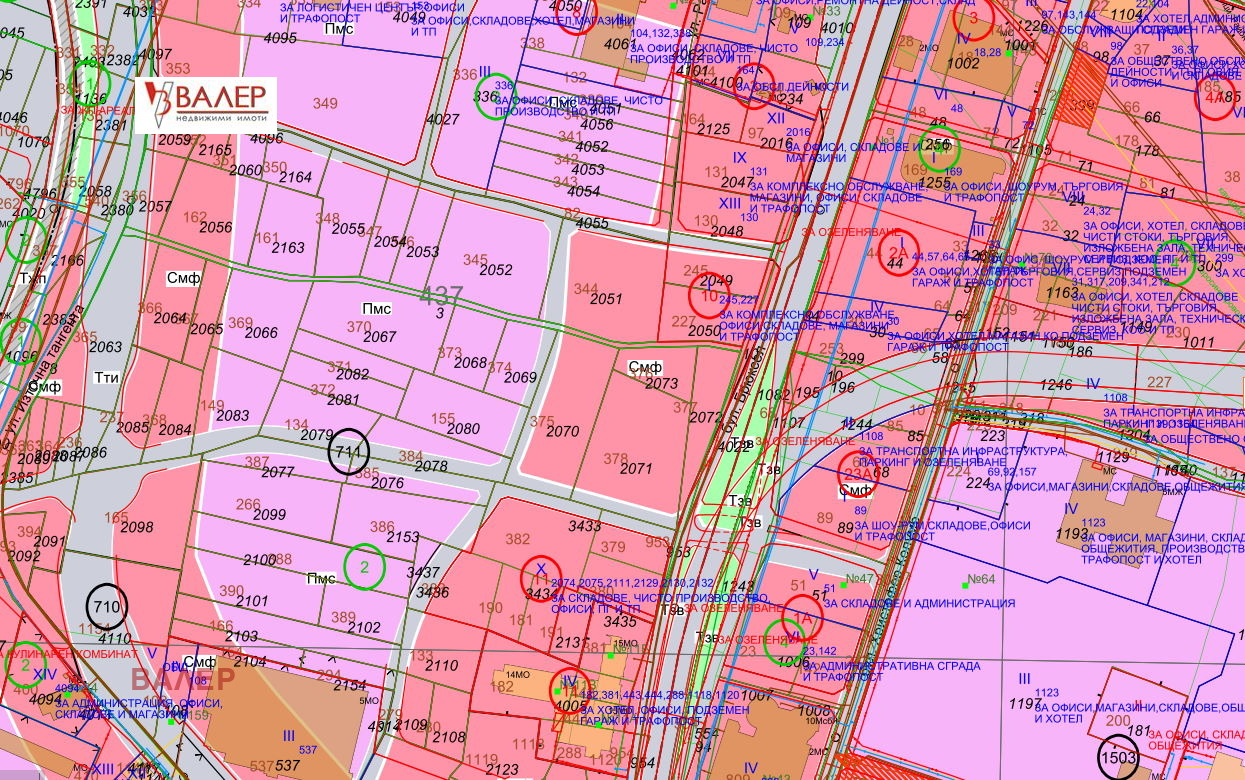This screenshot has width=1245, height=780.
Task: Click the green circle marker 255
Action: click(x=939, y=147)
